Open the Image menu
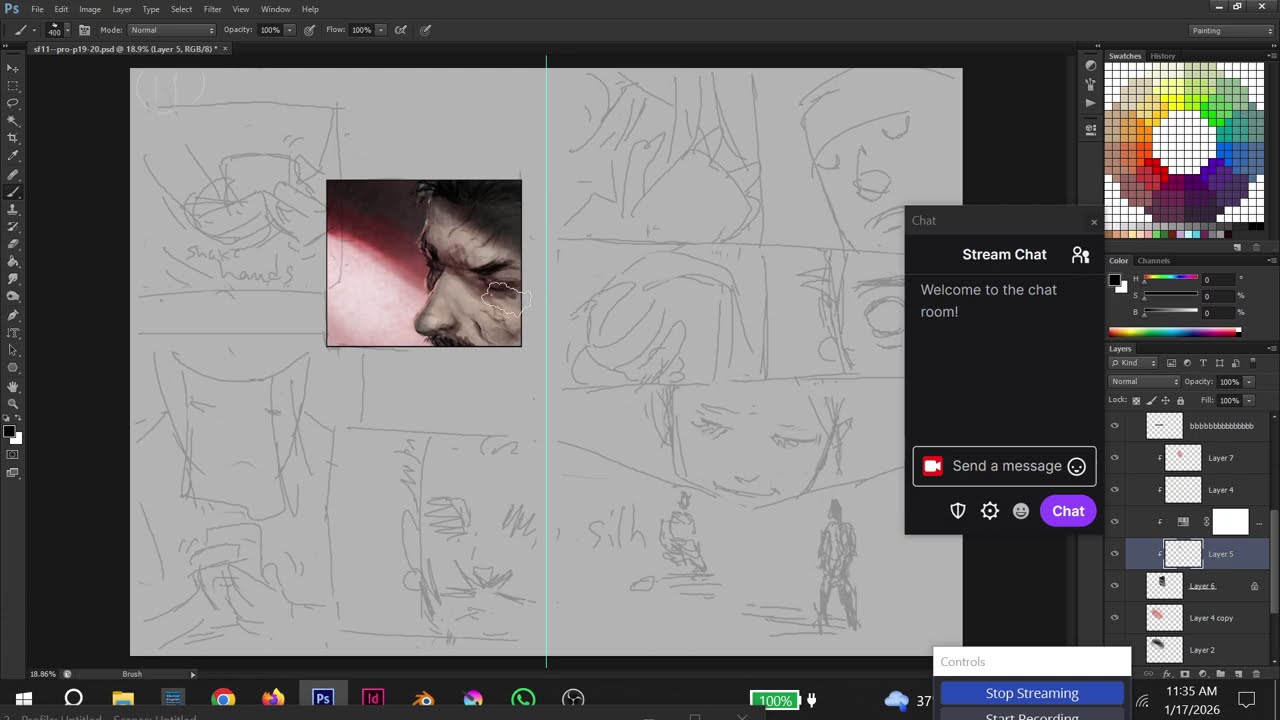This screenshot has width=1280, height=720. coord(90,9)
